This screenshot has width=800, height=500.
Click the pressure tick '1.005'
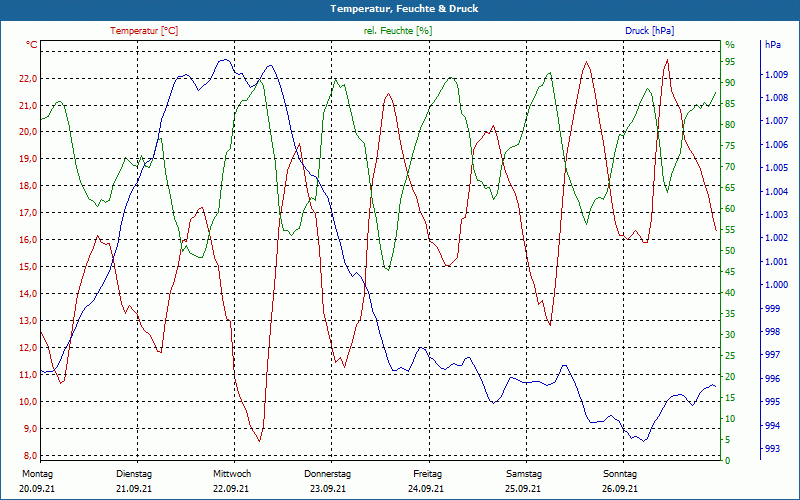coord(777,168)
